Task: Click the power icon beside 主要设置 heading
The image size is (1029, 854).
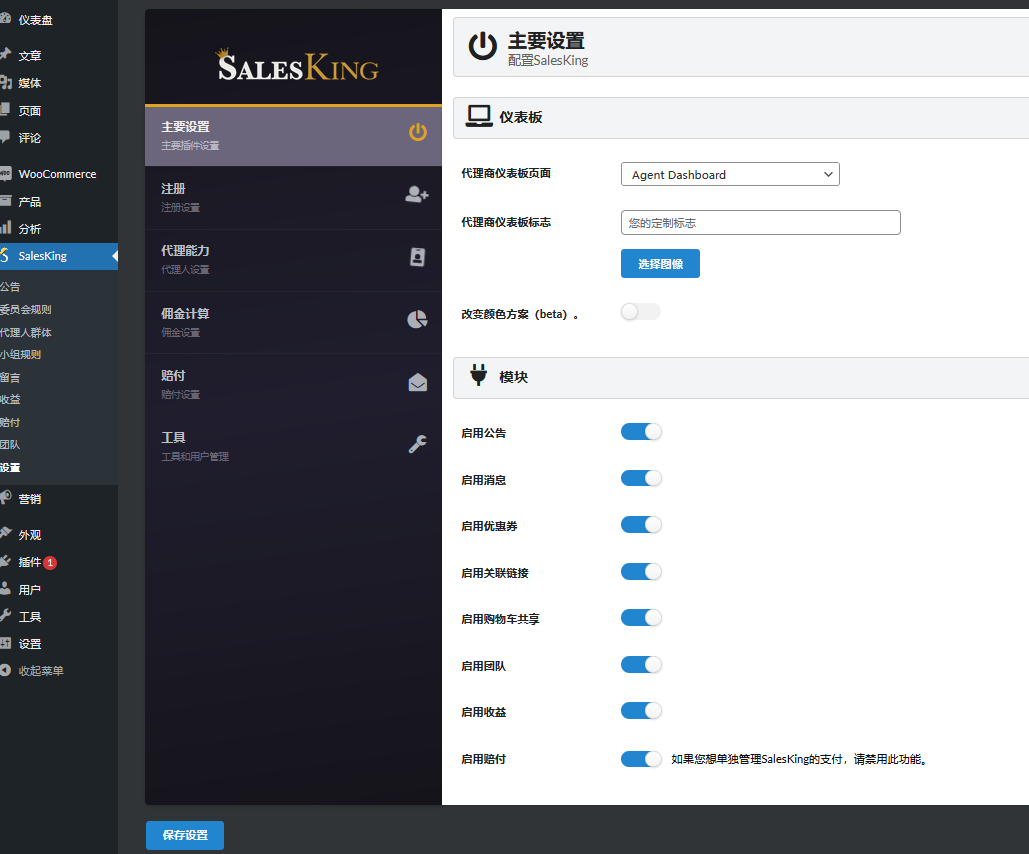Action: pos(482,46)
